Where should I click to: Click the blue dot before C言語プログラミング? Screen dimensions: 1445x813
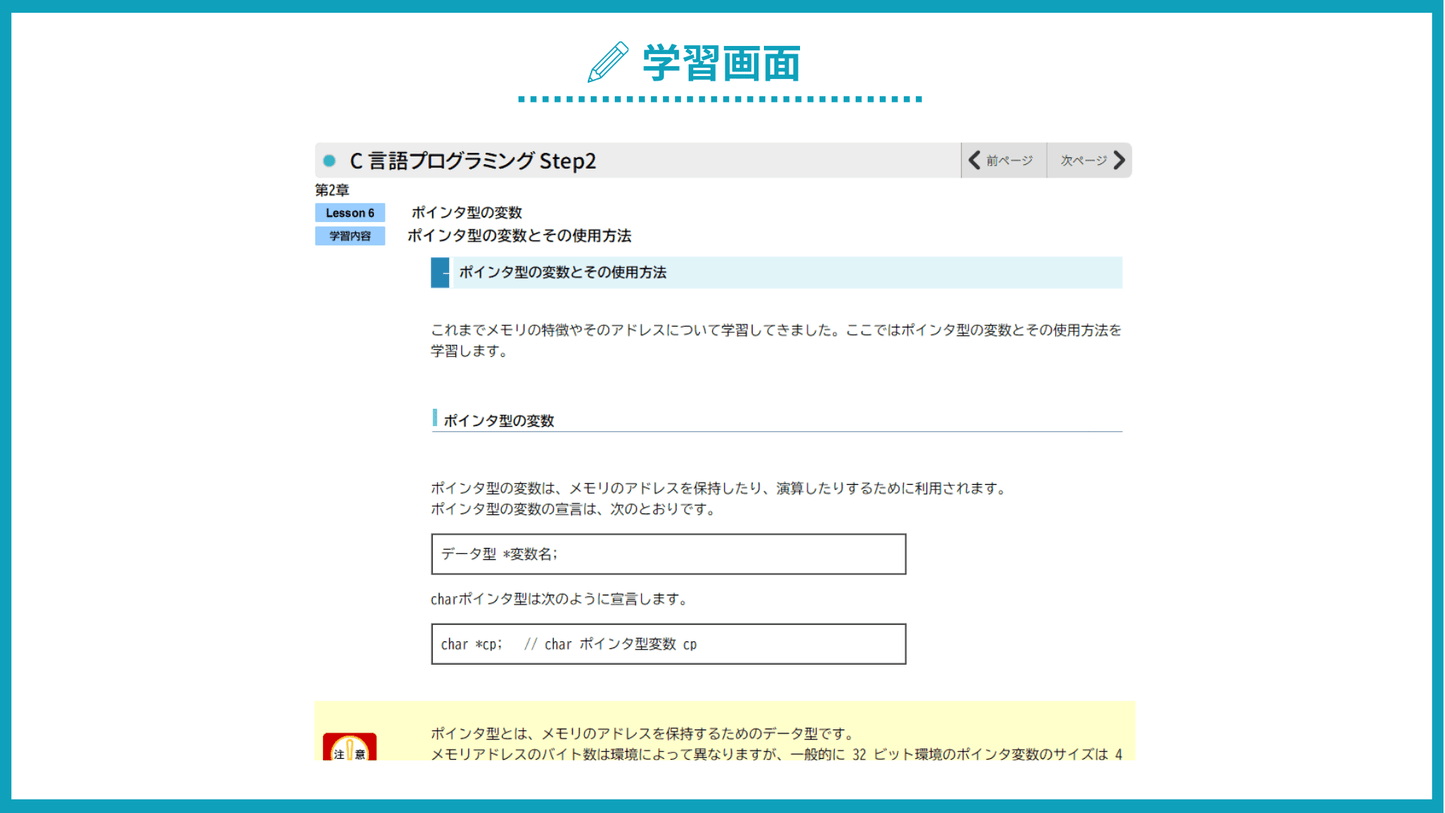point(329,161)
